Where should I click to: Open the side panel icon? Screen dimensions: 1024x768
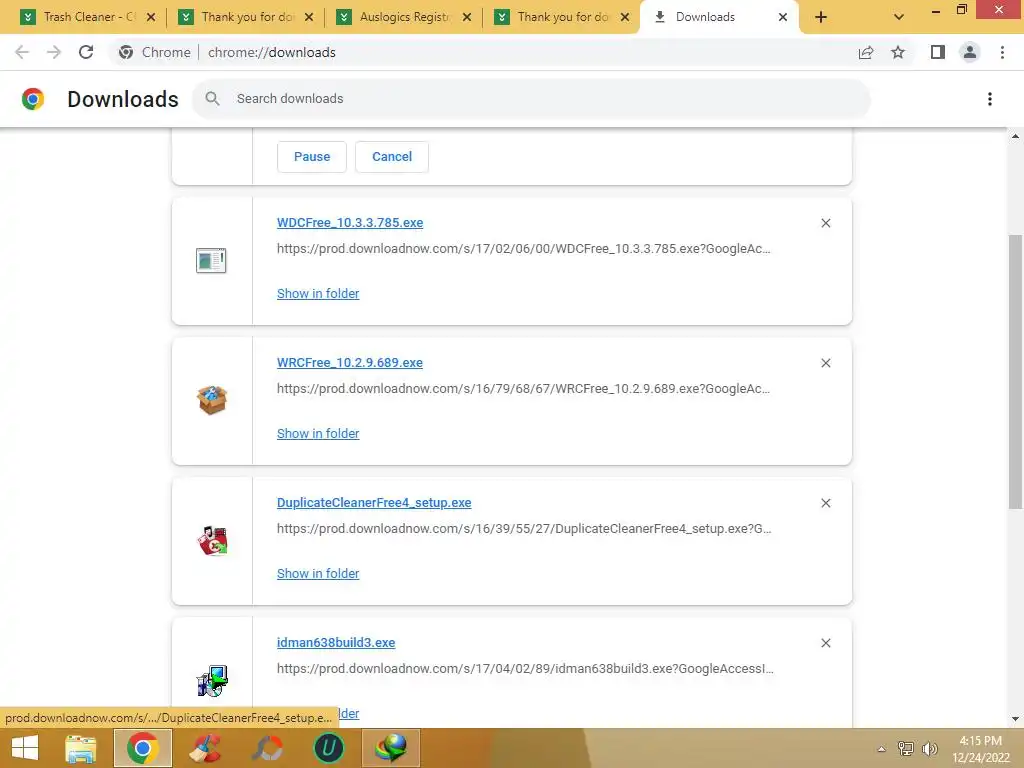click(938, 52)
